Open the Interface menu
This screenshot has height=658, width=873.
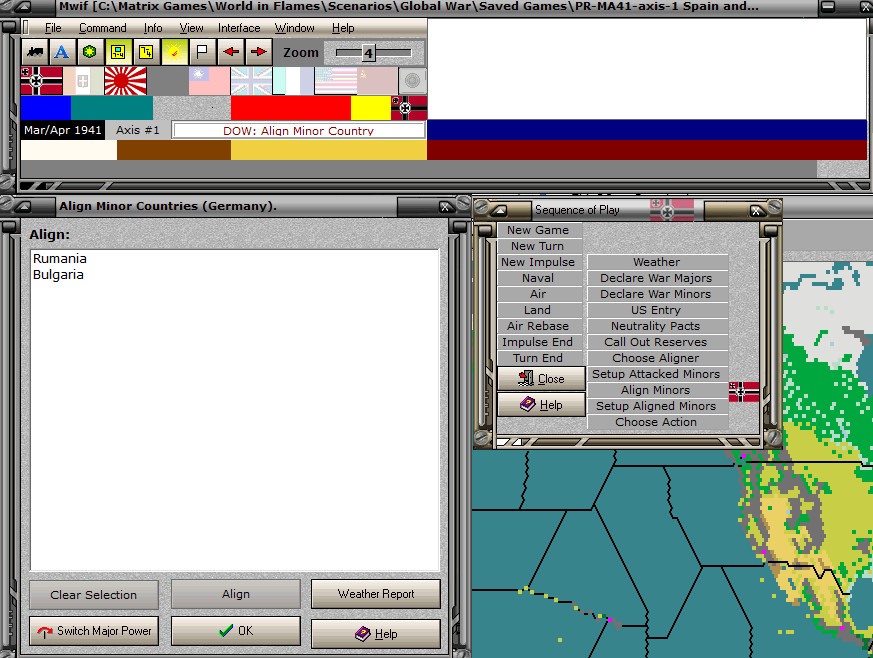(x=239, y=28)
